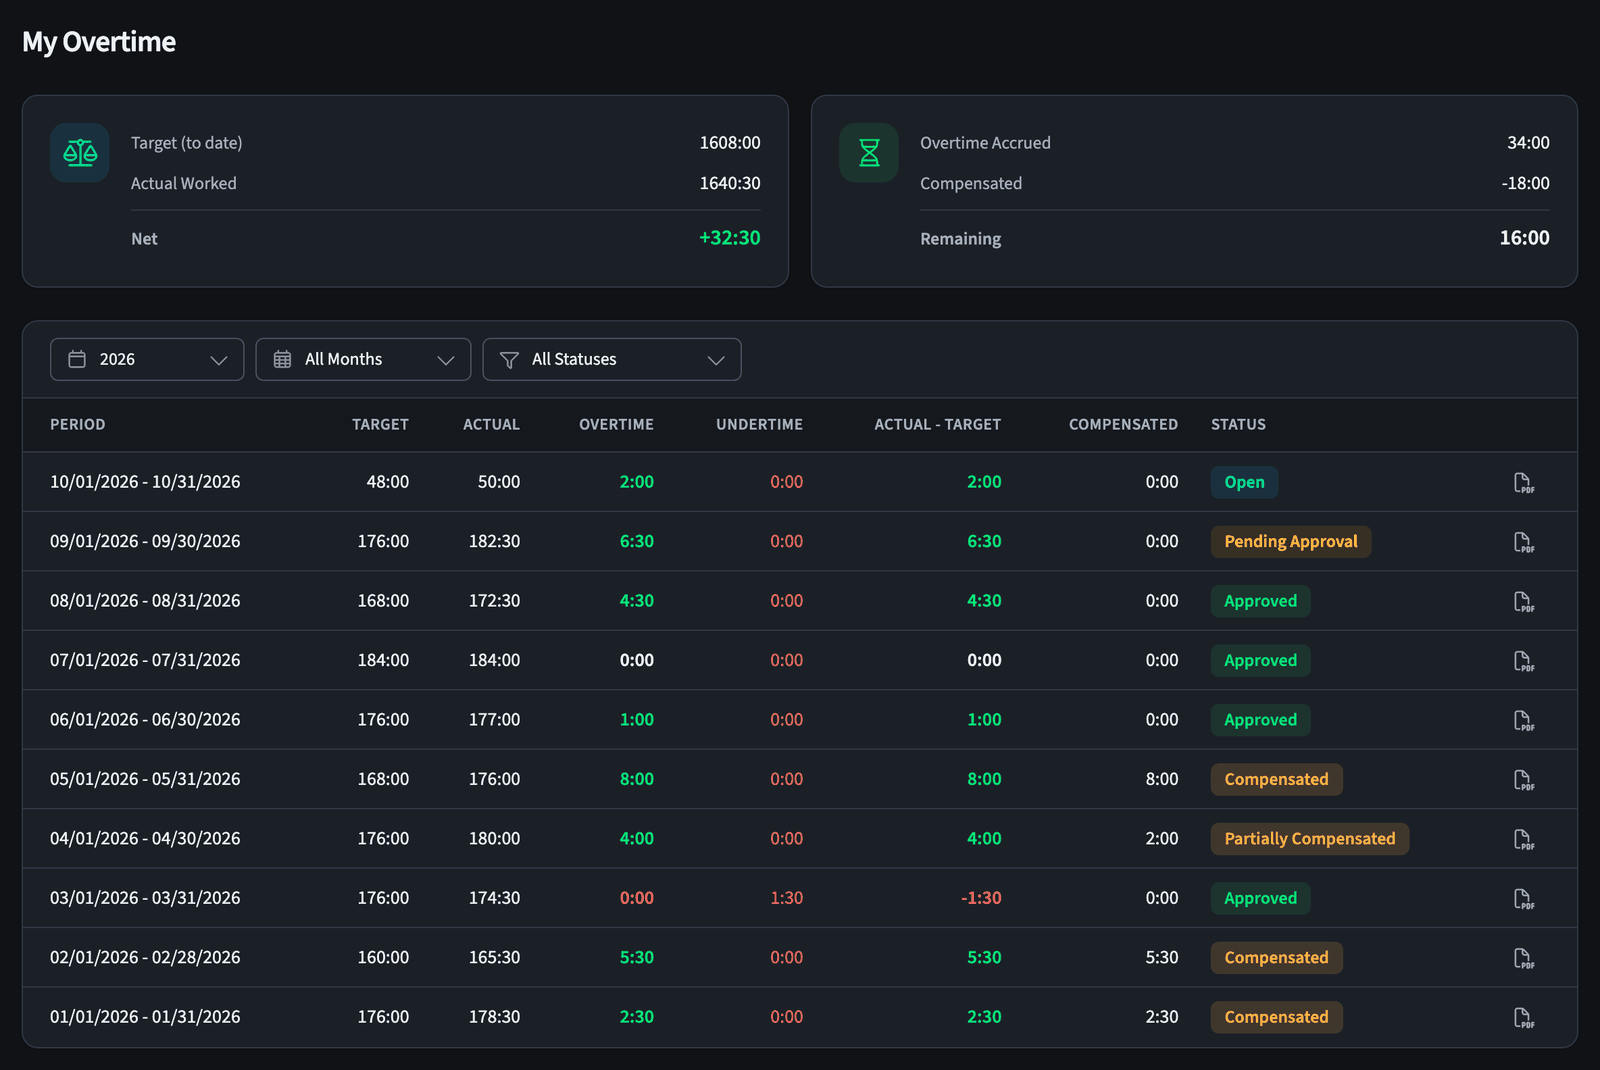Click the month calendar grid icon
Viewport: 1600px width, 1070px height.
tap(283, 359)
